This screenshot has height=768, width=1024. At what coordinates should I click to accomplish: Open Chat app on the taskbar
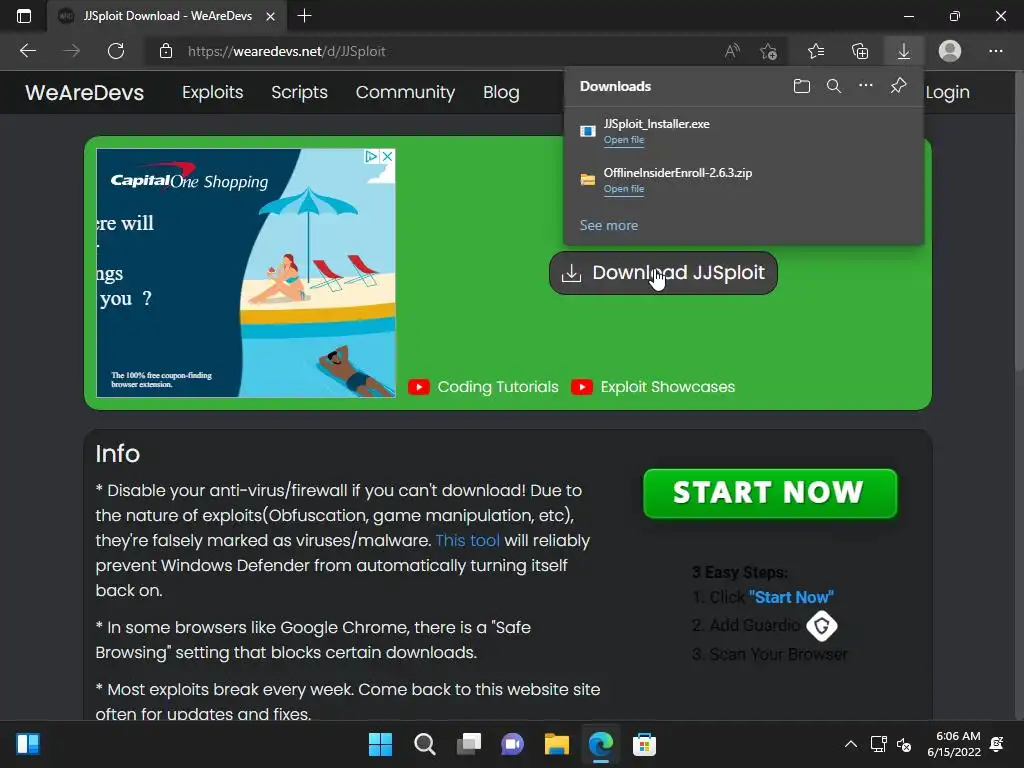pyautogui.click(x=513, y=744)
